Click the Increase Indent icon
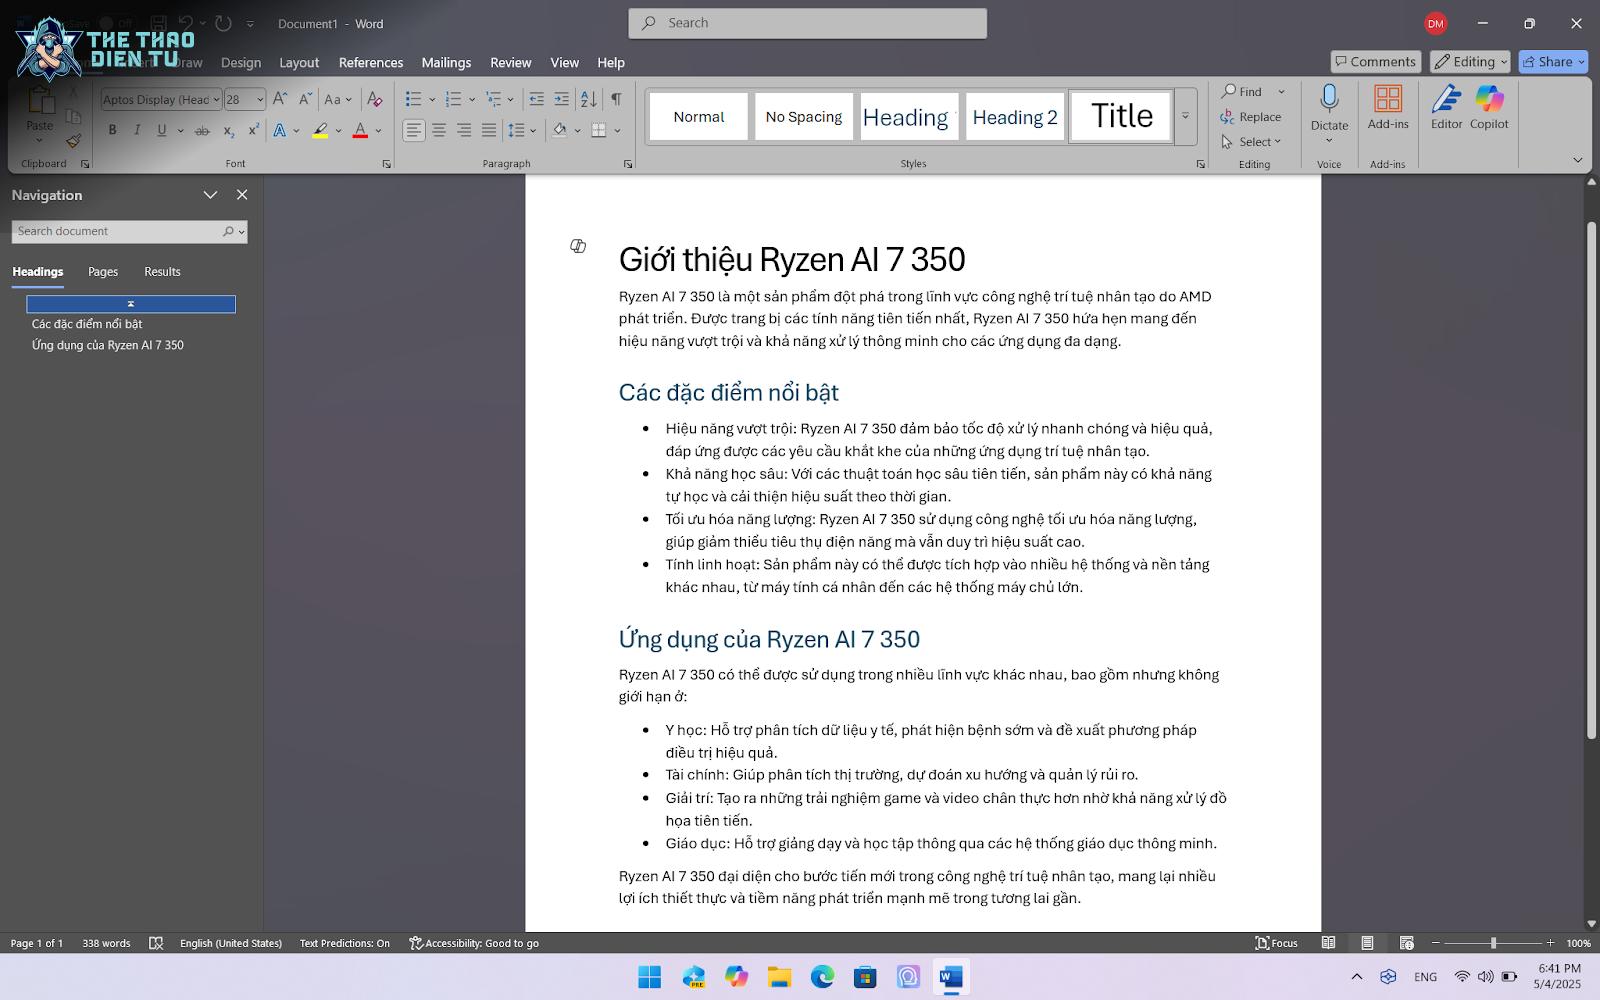This screenshot has height=1000, width=1600. click(x=561, y=99)
